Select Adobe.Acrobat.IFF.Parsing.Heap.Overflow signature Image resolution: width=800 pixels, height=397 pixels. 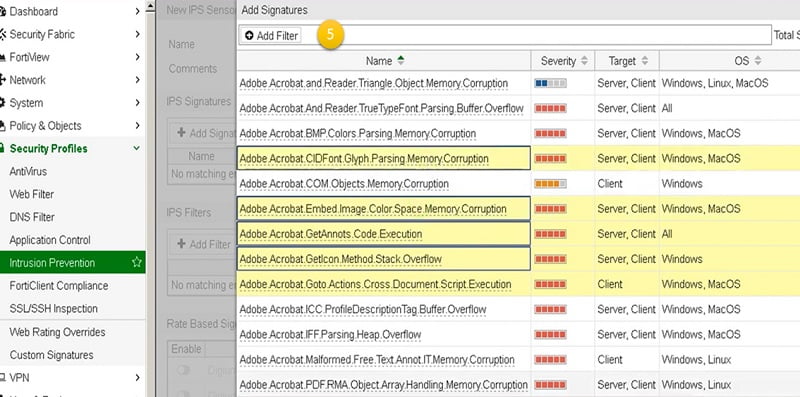tap(330, 334)
